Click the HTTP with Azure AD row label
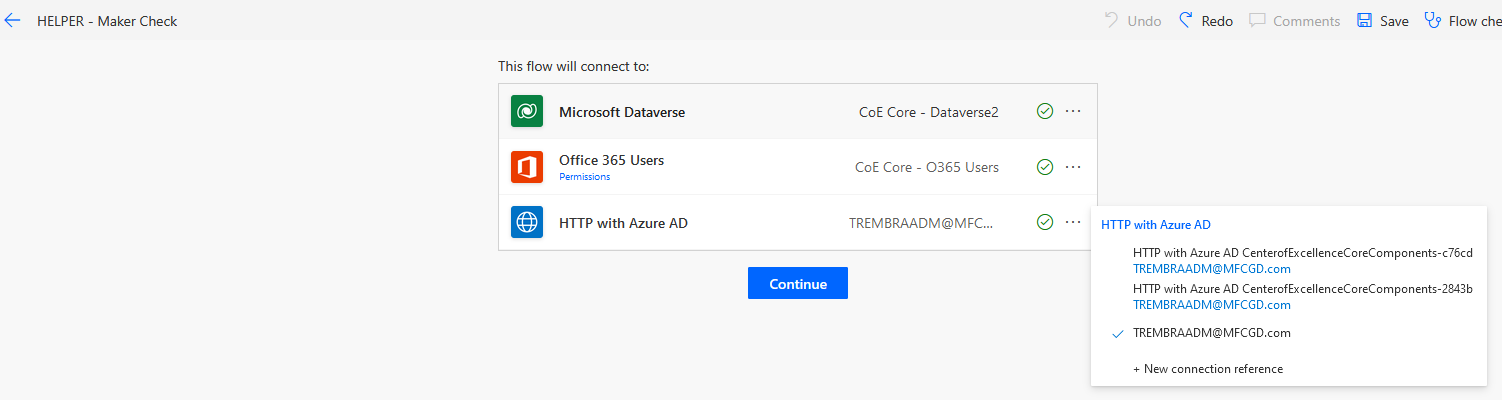Viewport: 1502px width, 400px height. [x=623, y=223]
